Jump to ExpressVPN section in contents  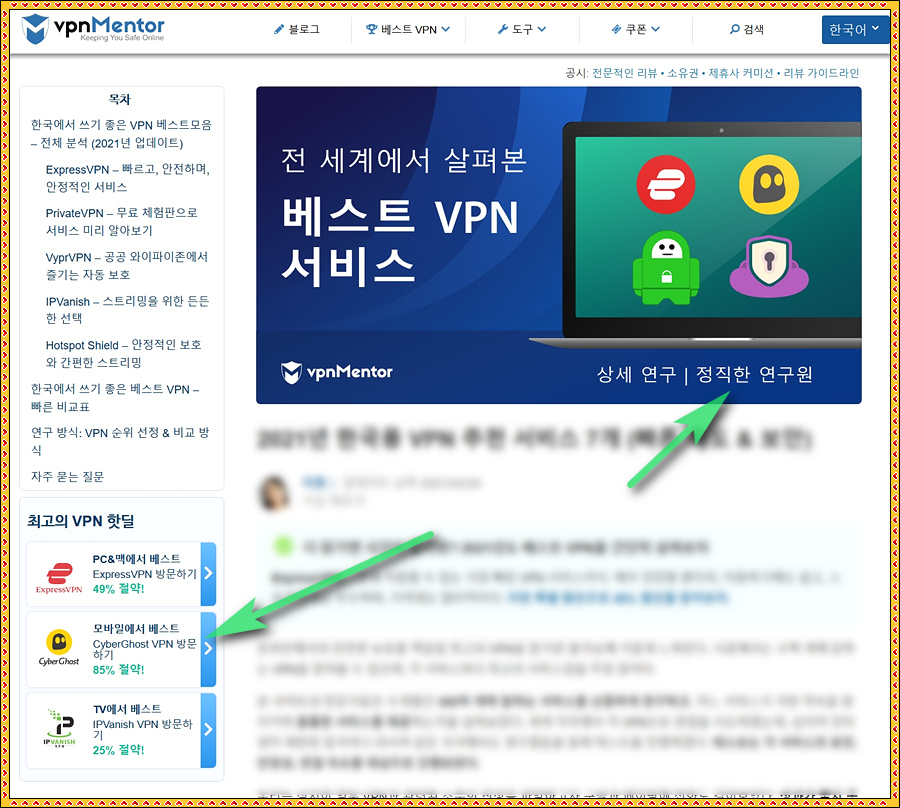pyautogui.click(x=128, y=178)
